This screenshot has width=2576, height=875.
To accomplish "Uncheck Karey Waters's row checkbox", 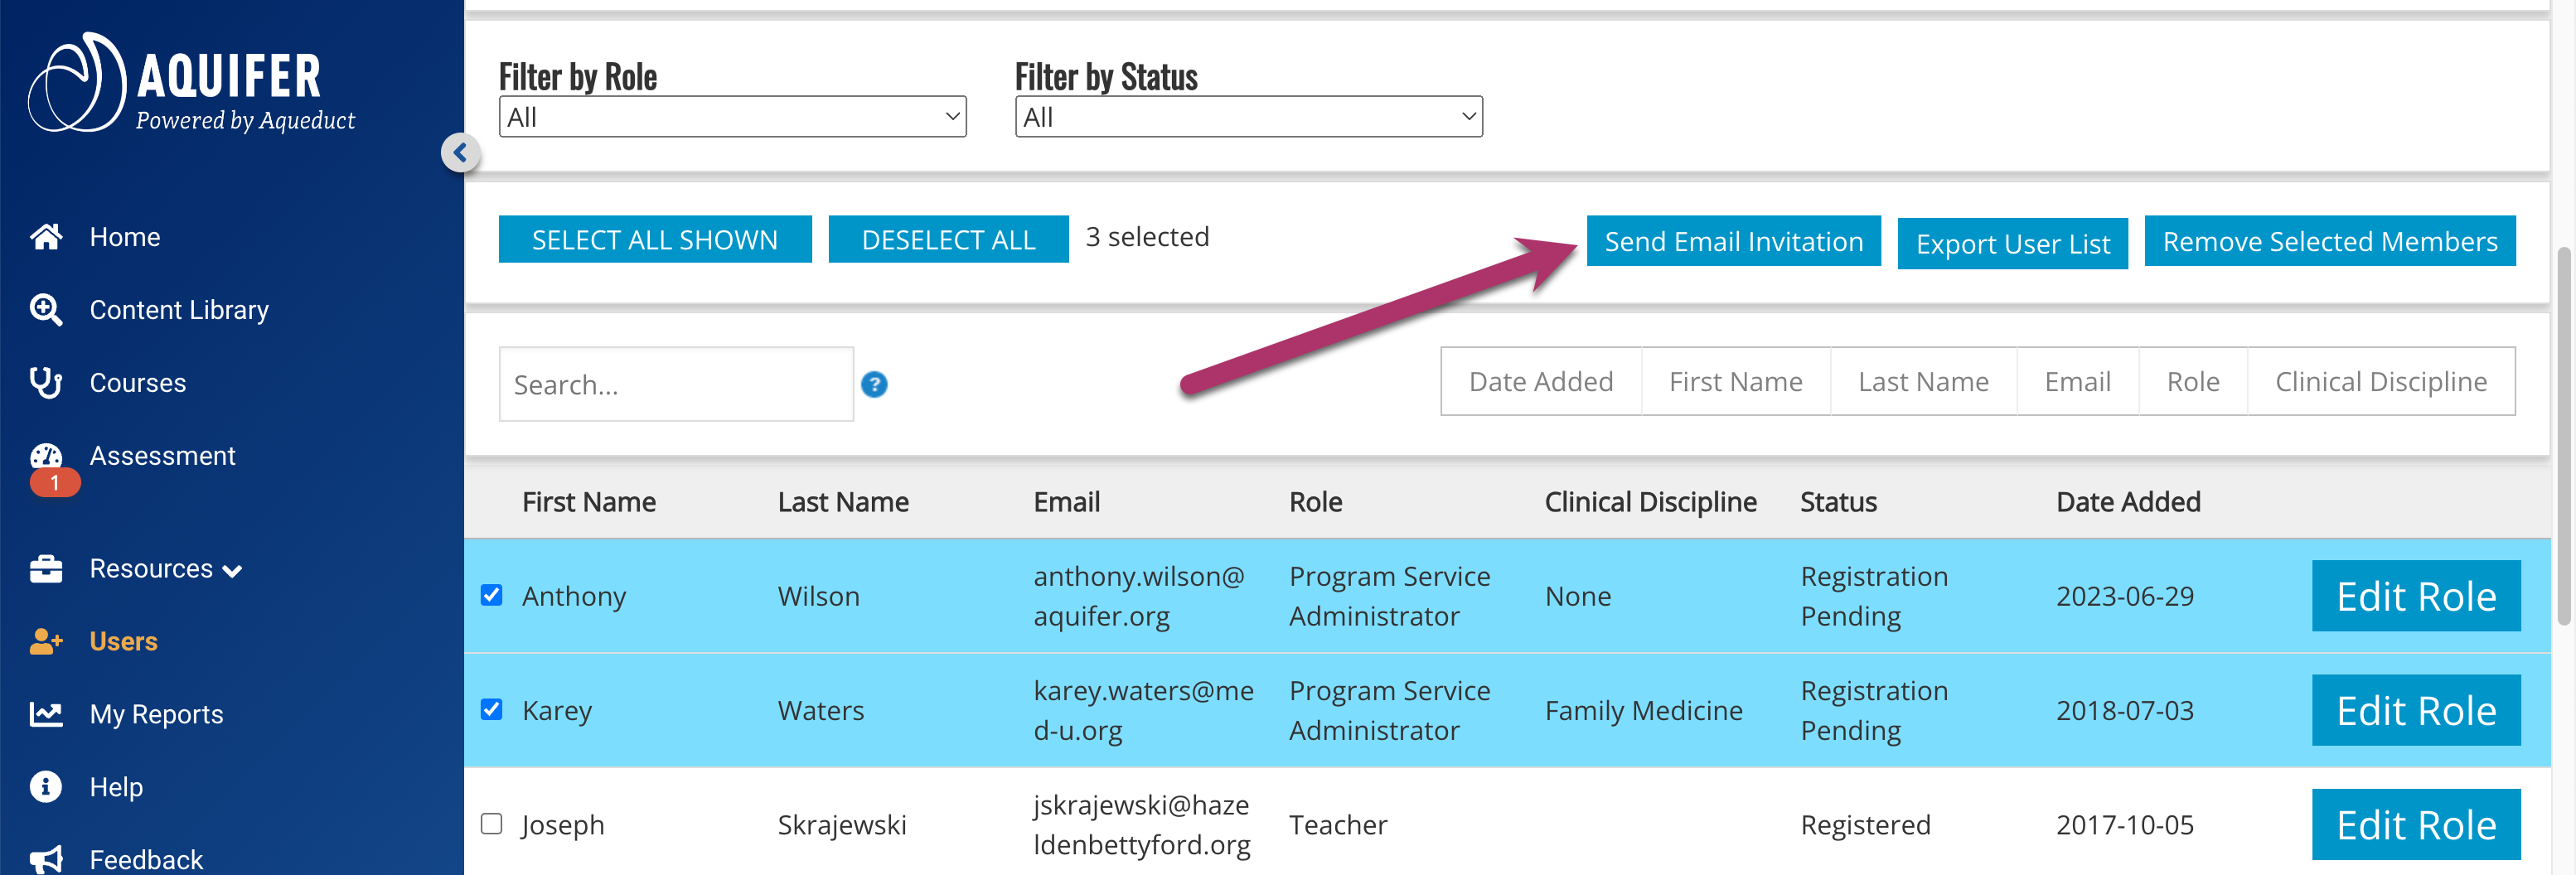I will 491,710.
